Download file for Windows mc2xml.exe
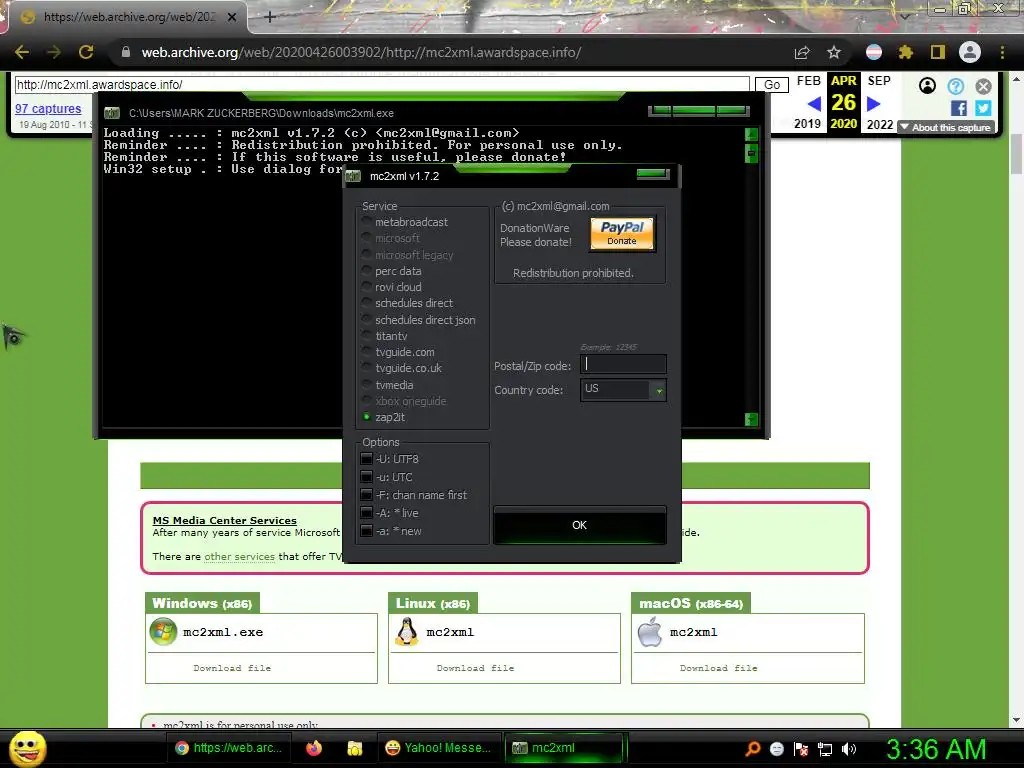Viewport: 1024px width, 768px height. pos(232,668)
